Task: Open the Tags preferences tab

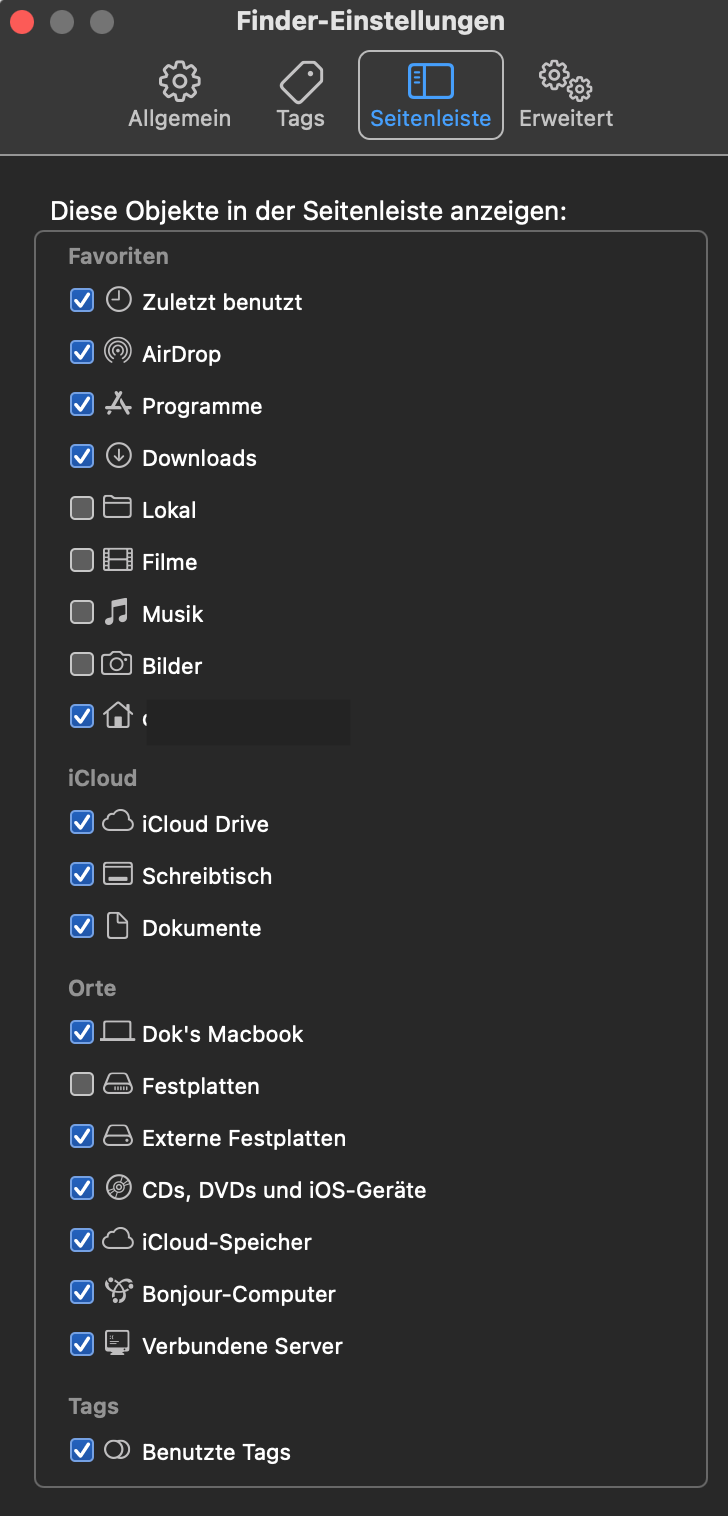Action: pos(300,96)
